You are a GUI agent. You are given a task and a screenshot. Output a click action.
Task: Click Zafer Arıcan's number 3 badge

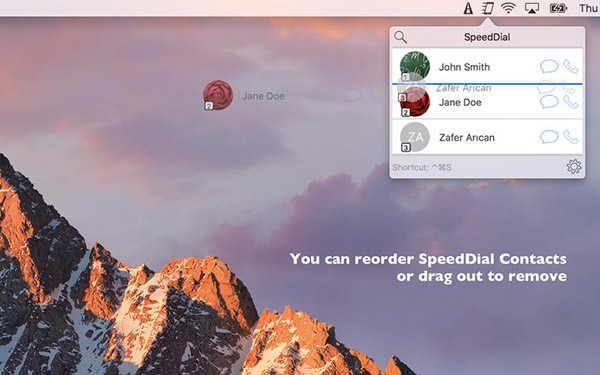click(x=406, y=147)
